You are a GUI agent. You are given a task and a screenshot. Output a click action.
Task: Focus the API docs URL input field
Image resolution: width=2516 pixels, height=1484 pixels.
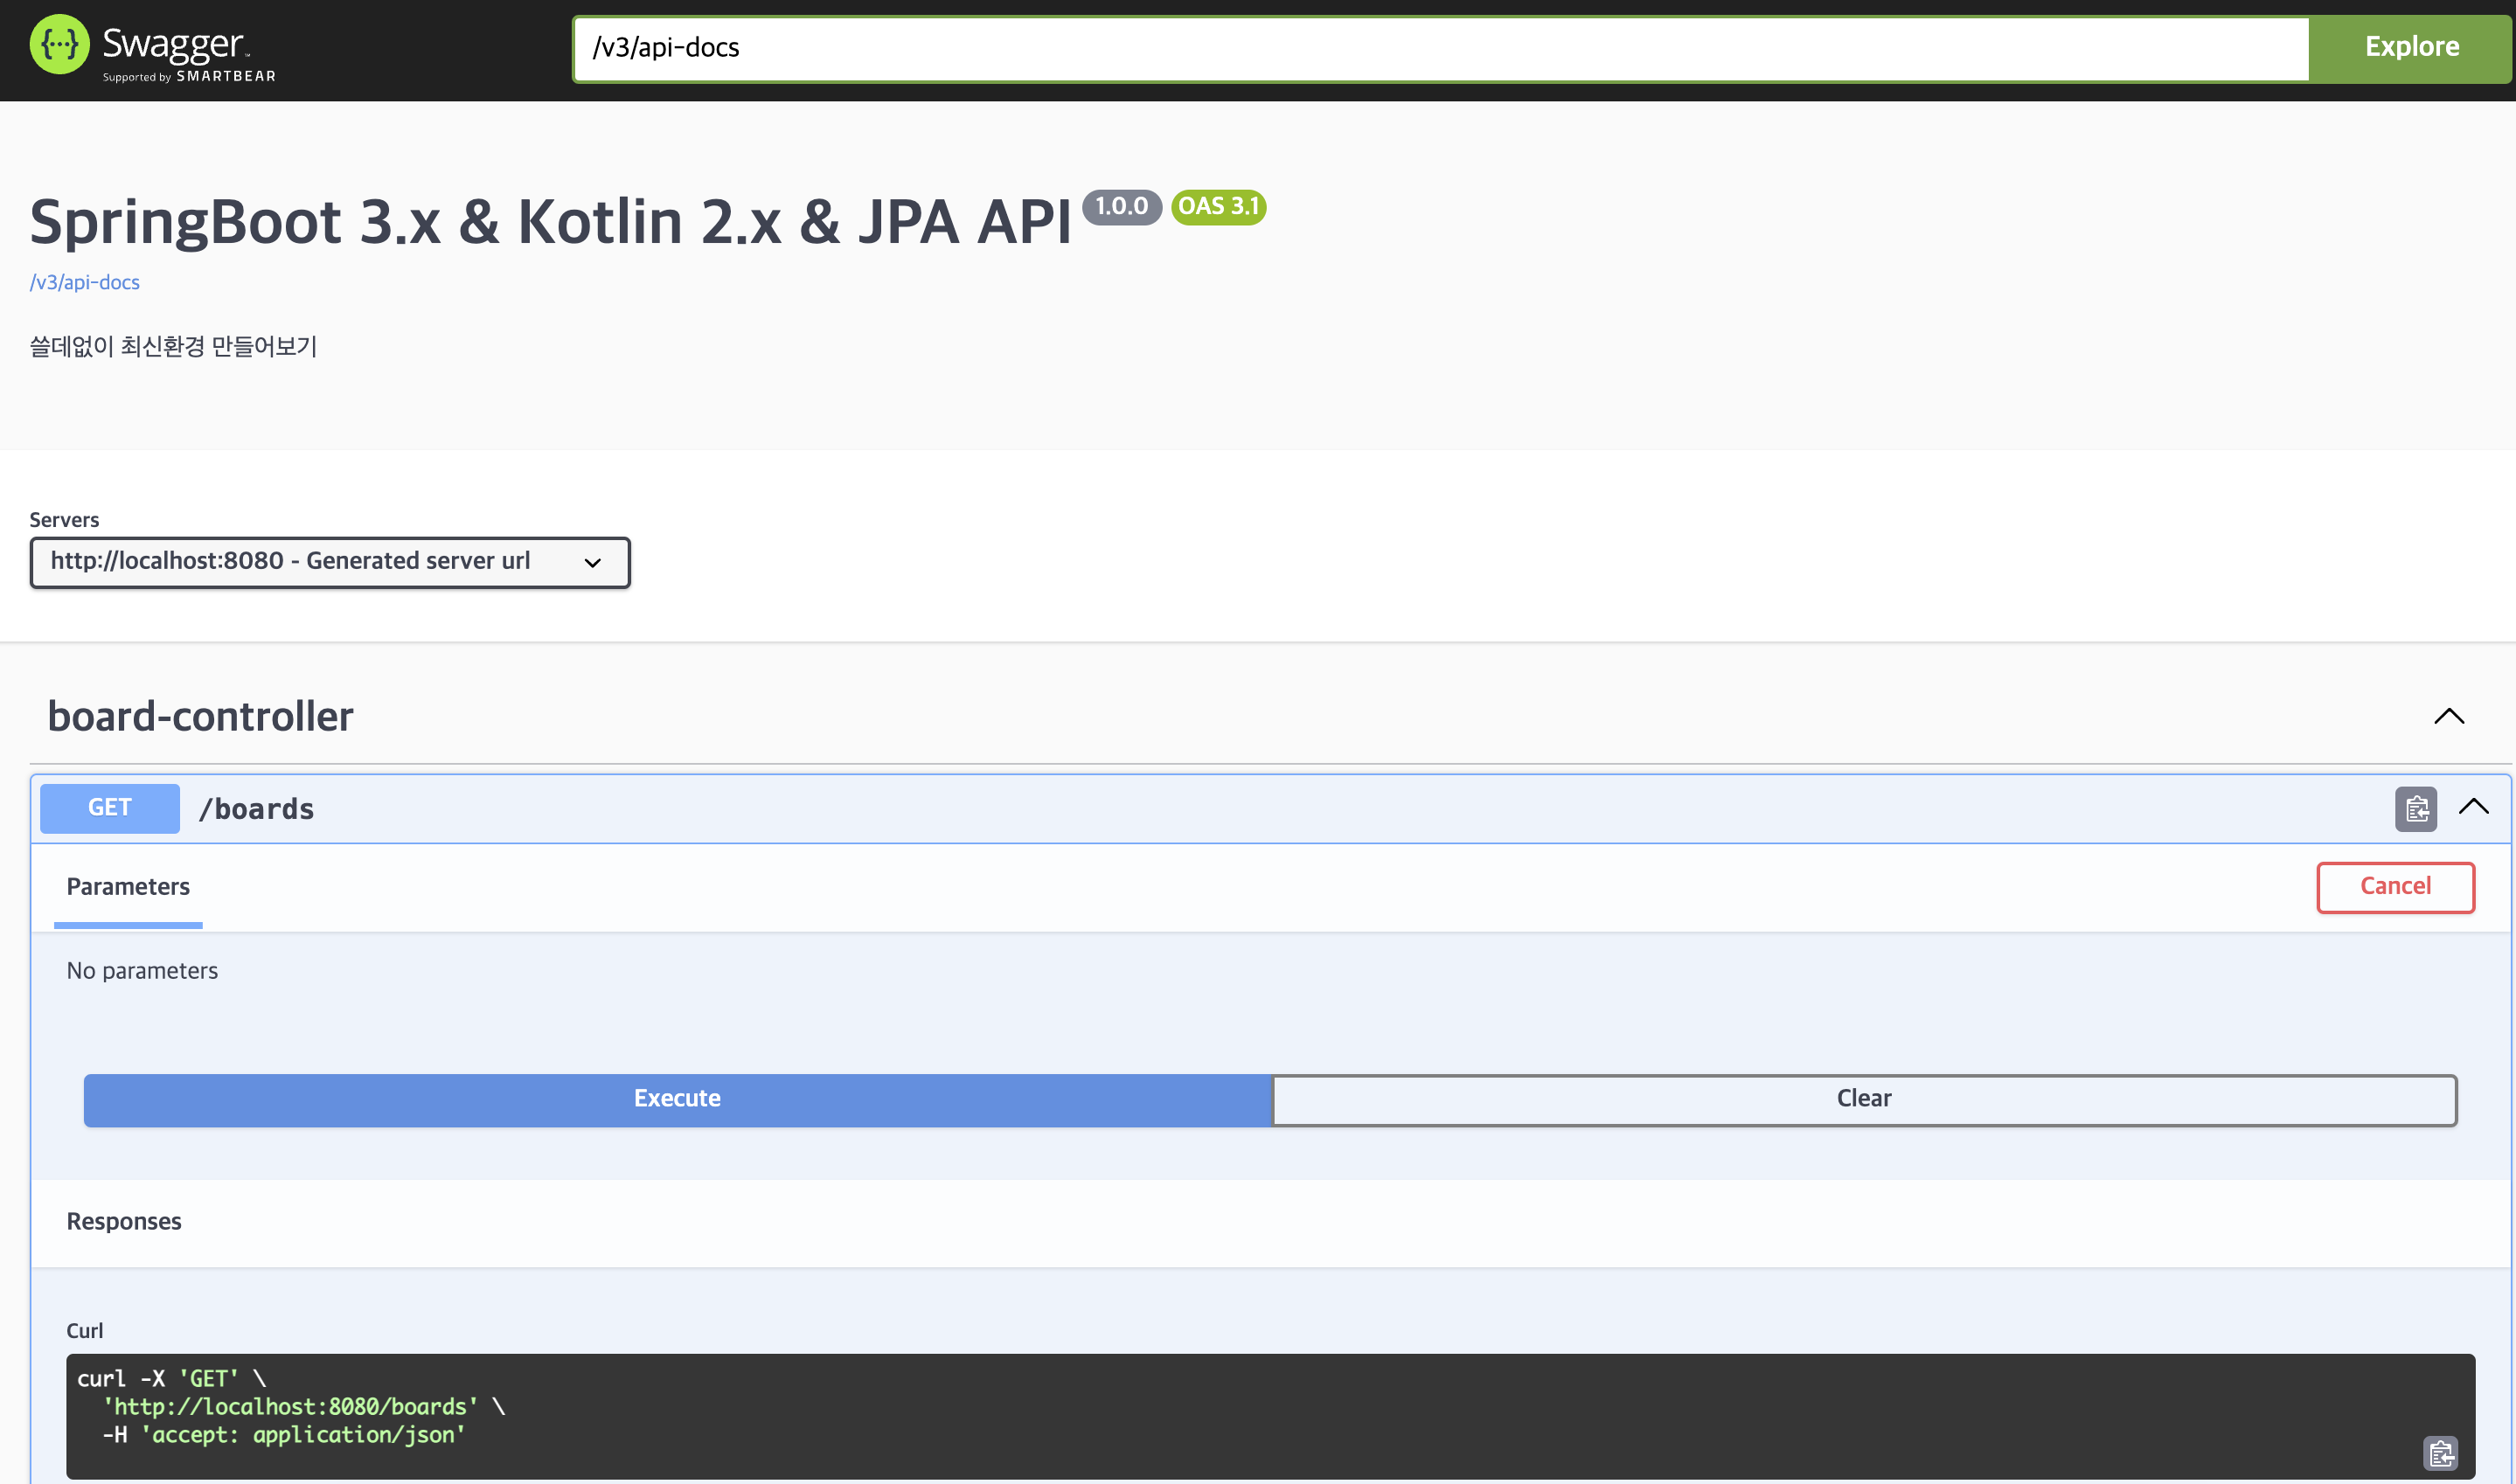pyautogui.click(x=1440, y=48)
